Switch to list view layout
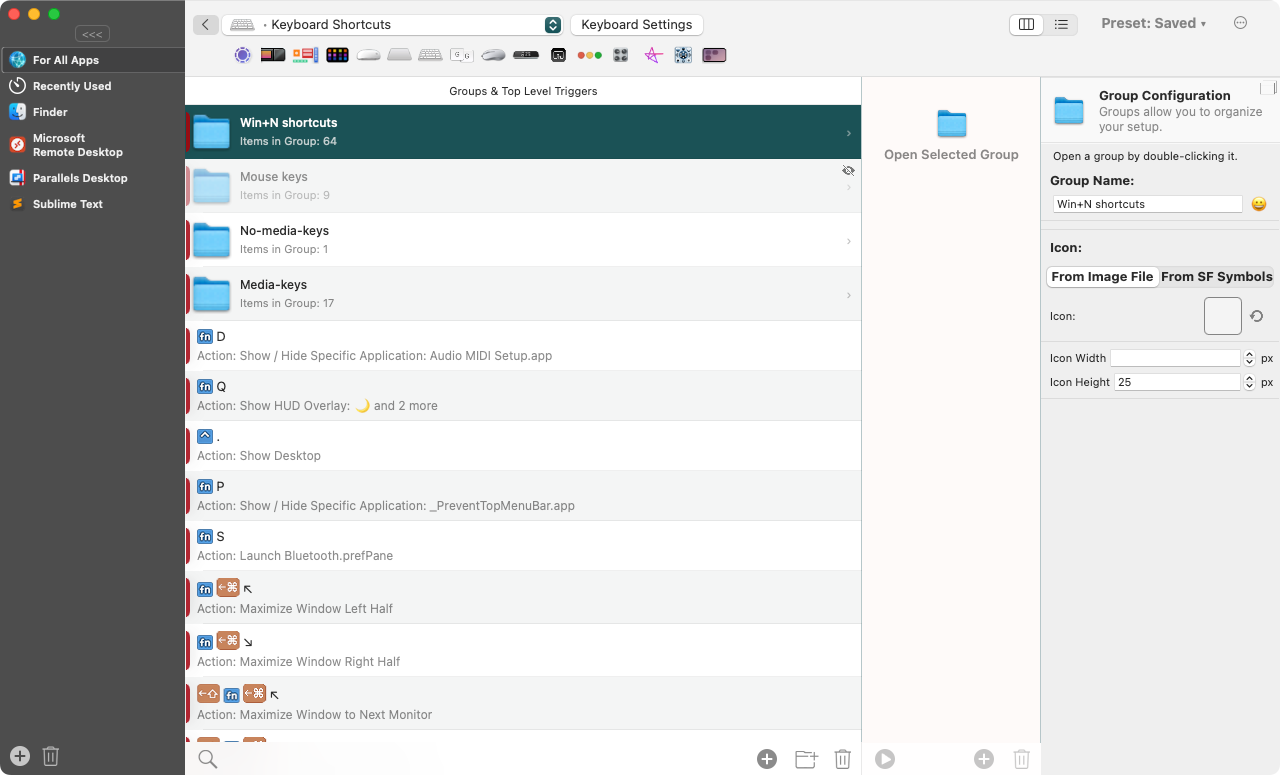This screenshot has height=775, width=1280. [x=1061, y=24]
